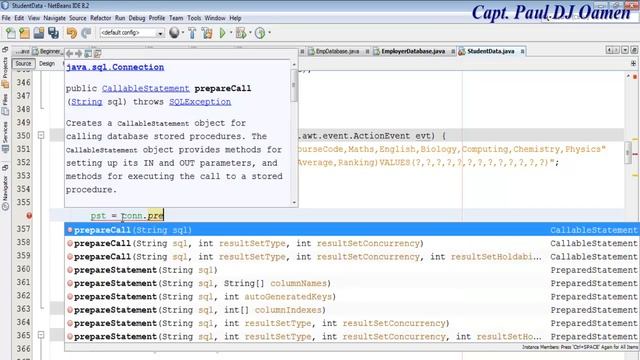Open the Help menu
This screenshot has width=640, height=360.
(x=235, y=18)
